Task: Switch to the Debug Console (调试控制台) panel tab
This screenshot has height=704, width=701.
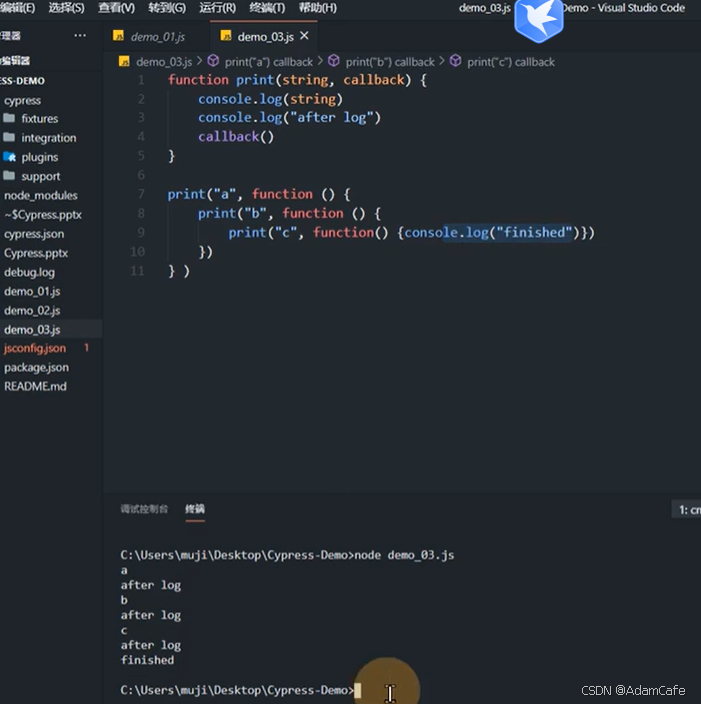Action: 144,509
